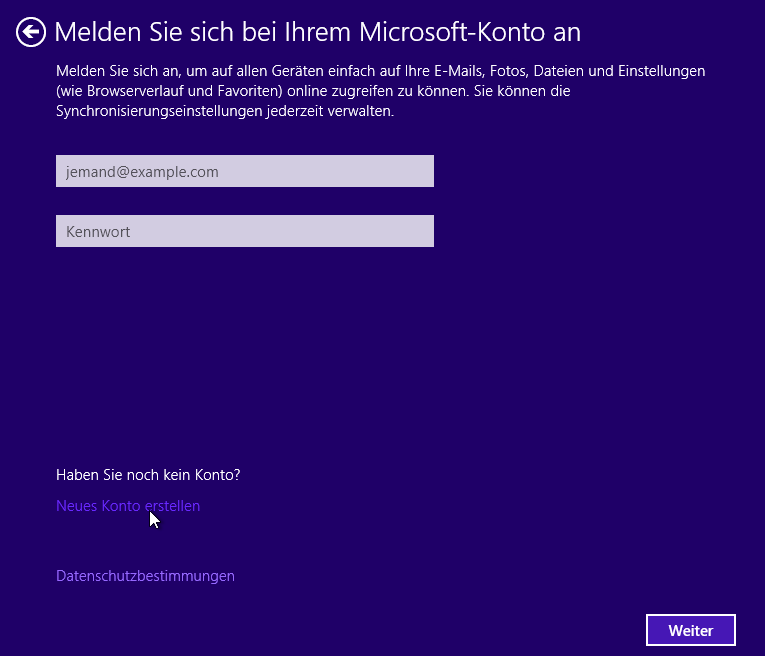
Task: Select heading Melden Sie sich bei Ihrem Microsoft-Konto an
Action: coord(318,32)
